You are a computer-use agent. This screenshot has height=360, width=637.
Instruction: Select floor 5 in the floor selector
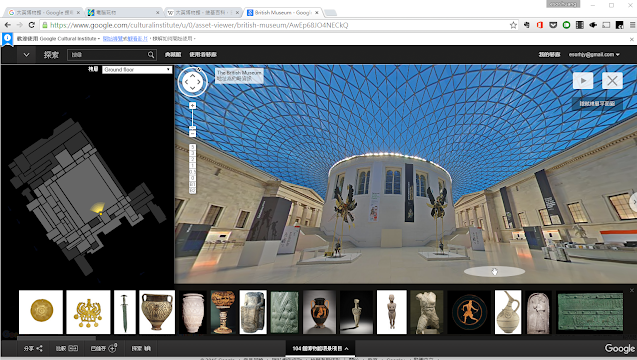[x=193, y=147]
